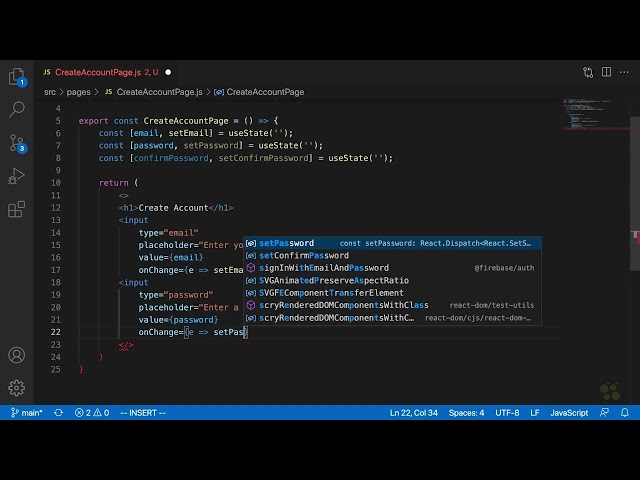Click the main branch in status bar
The image size is (640, 480).
pos(27,413)
